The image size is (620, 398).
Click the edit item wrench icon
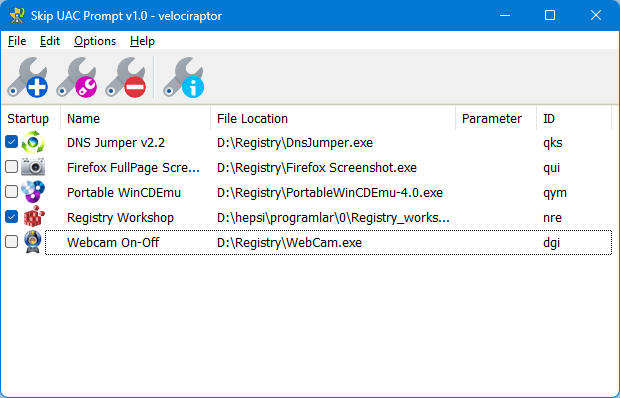pyautogui.click(x=76, y=77)
